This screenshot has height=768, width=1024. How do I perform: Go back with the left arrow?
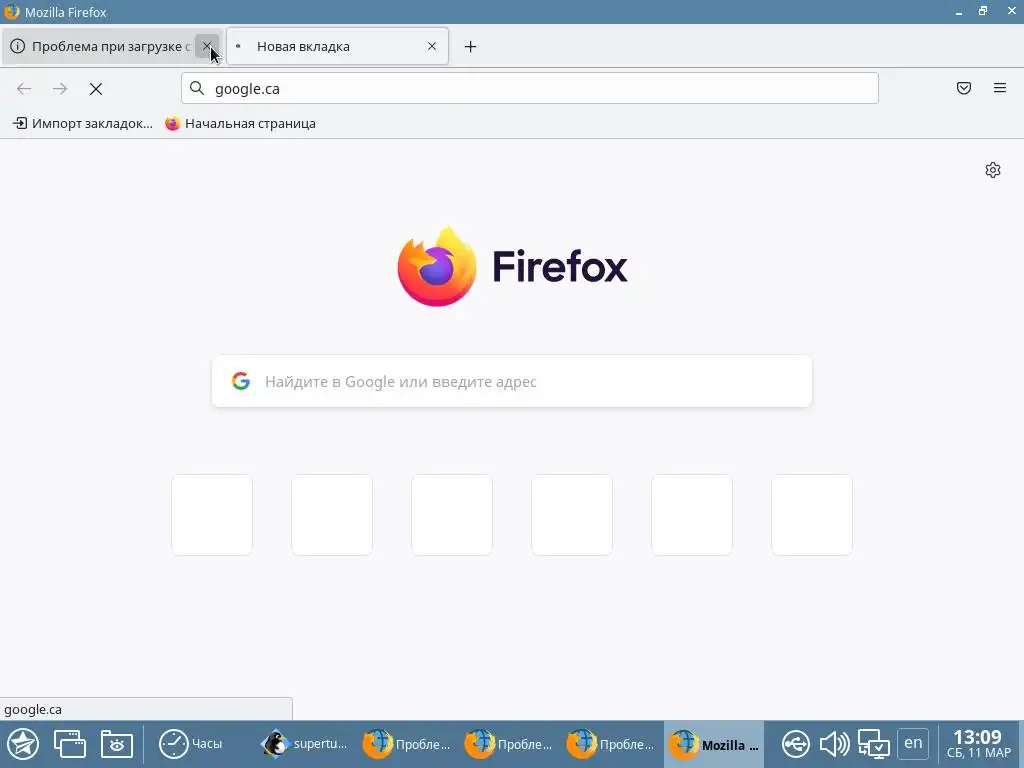24,88
